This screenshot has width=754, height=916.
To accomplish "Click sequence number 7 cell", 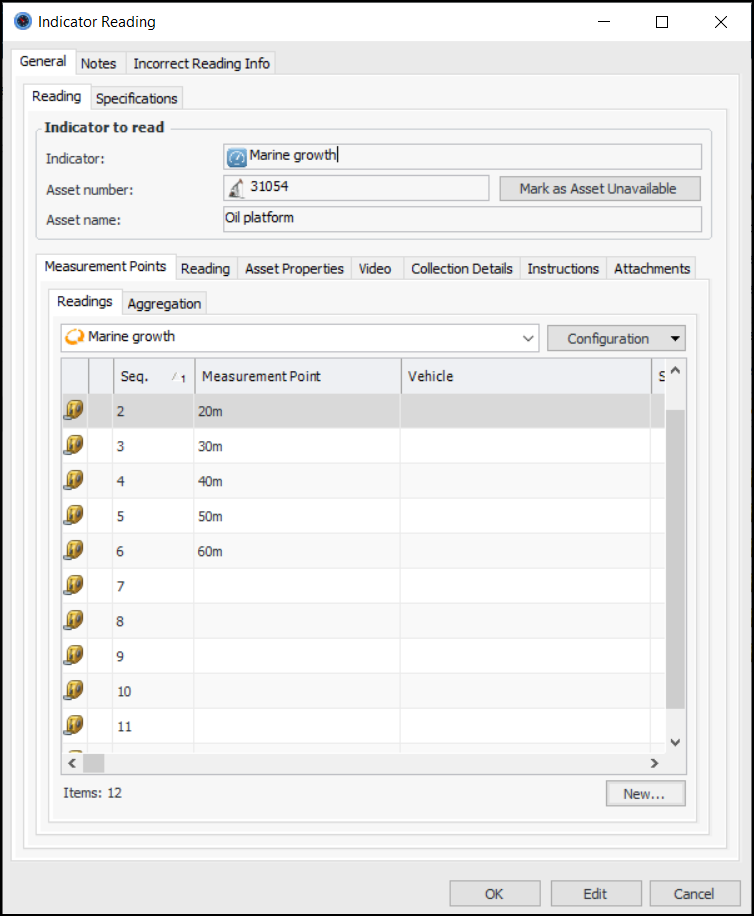I will pos(154,587).
